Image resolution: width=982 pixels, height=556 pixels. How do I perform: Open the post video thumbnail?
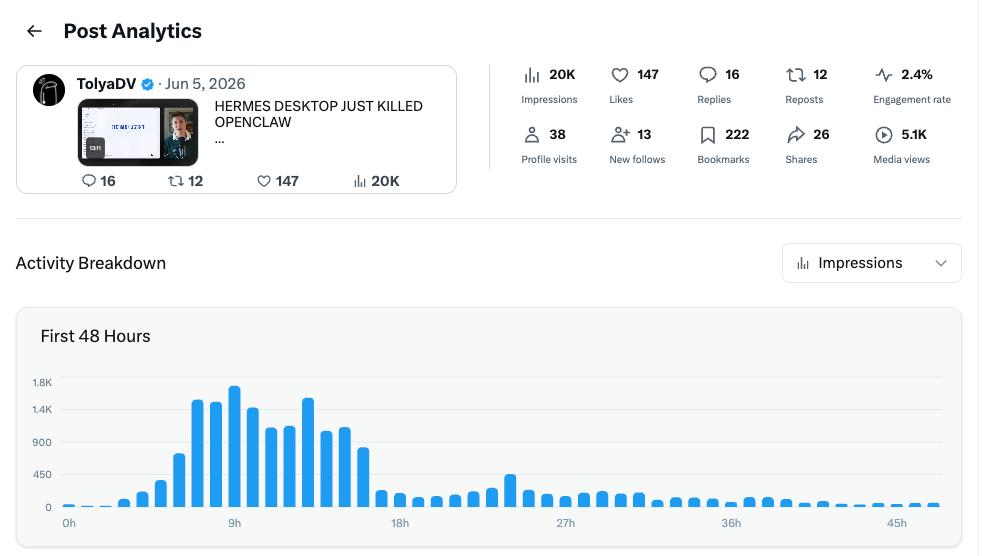tap(138, 132)
